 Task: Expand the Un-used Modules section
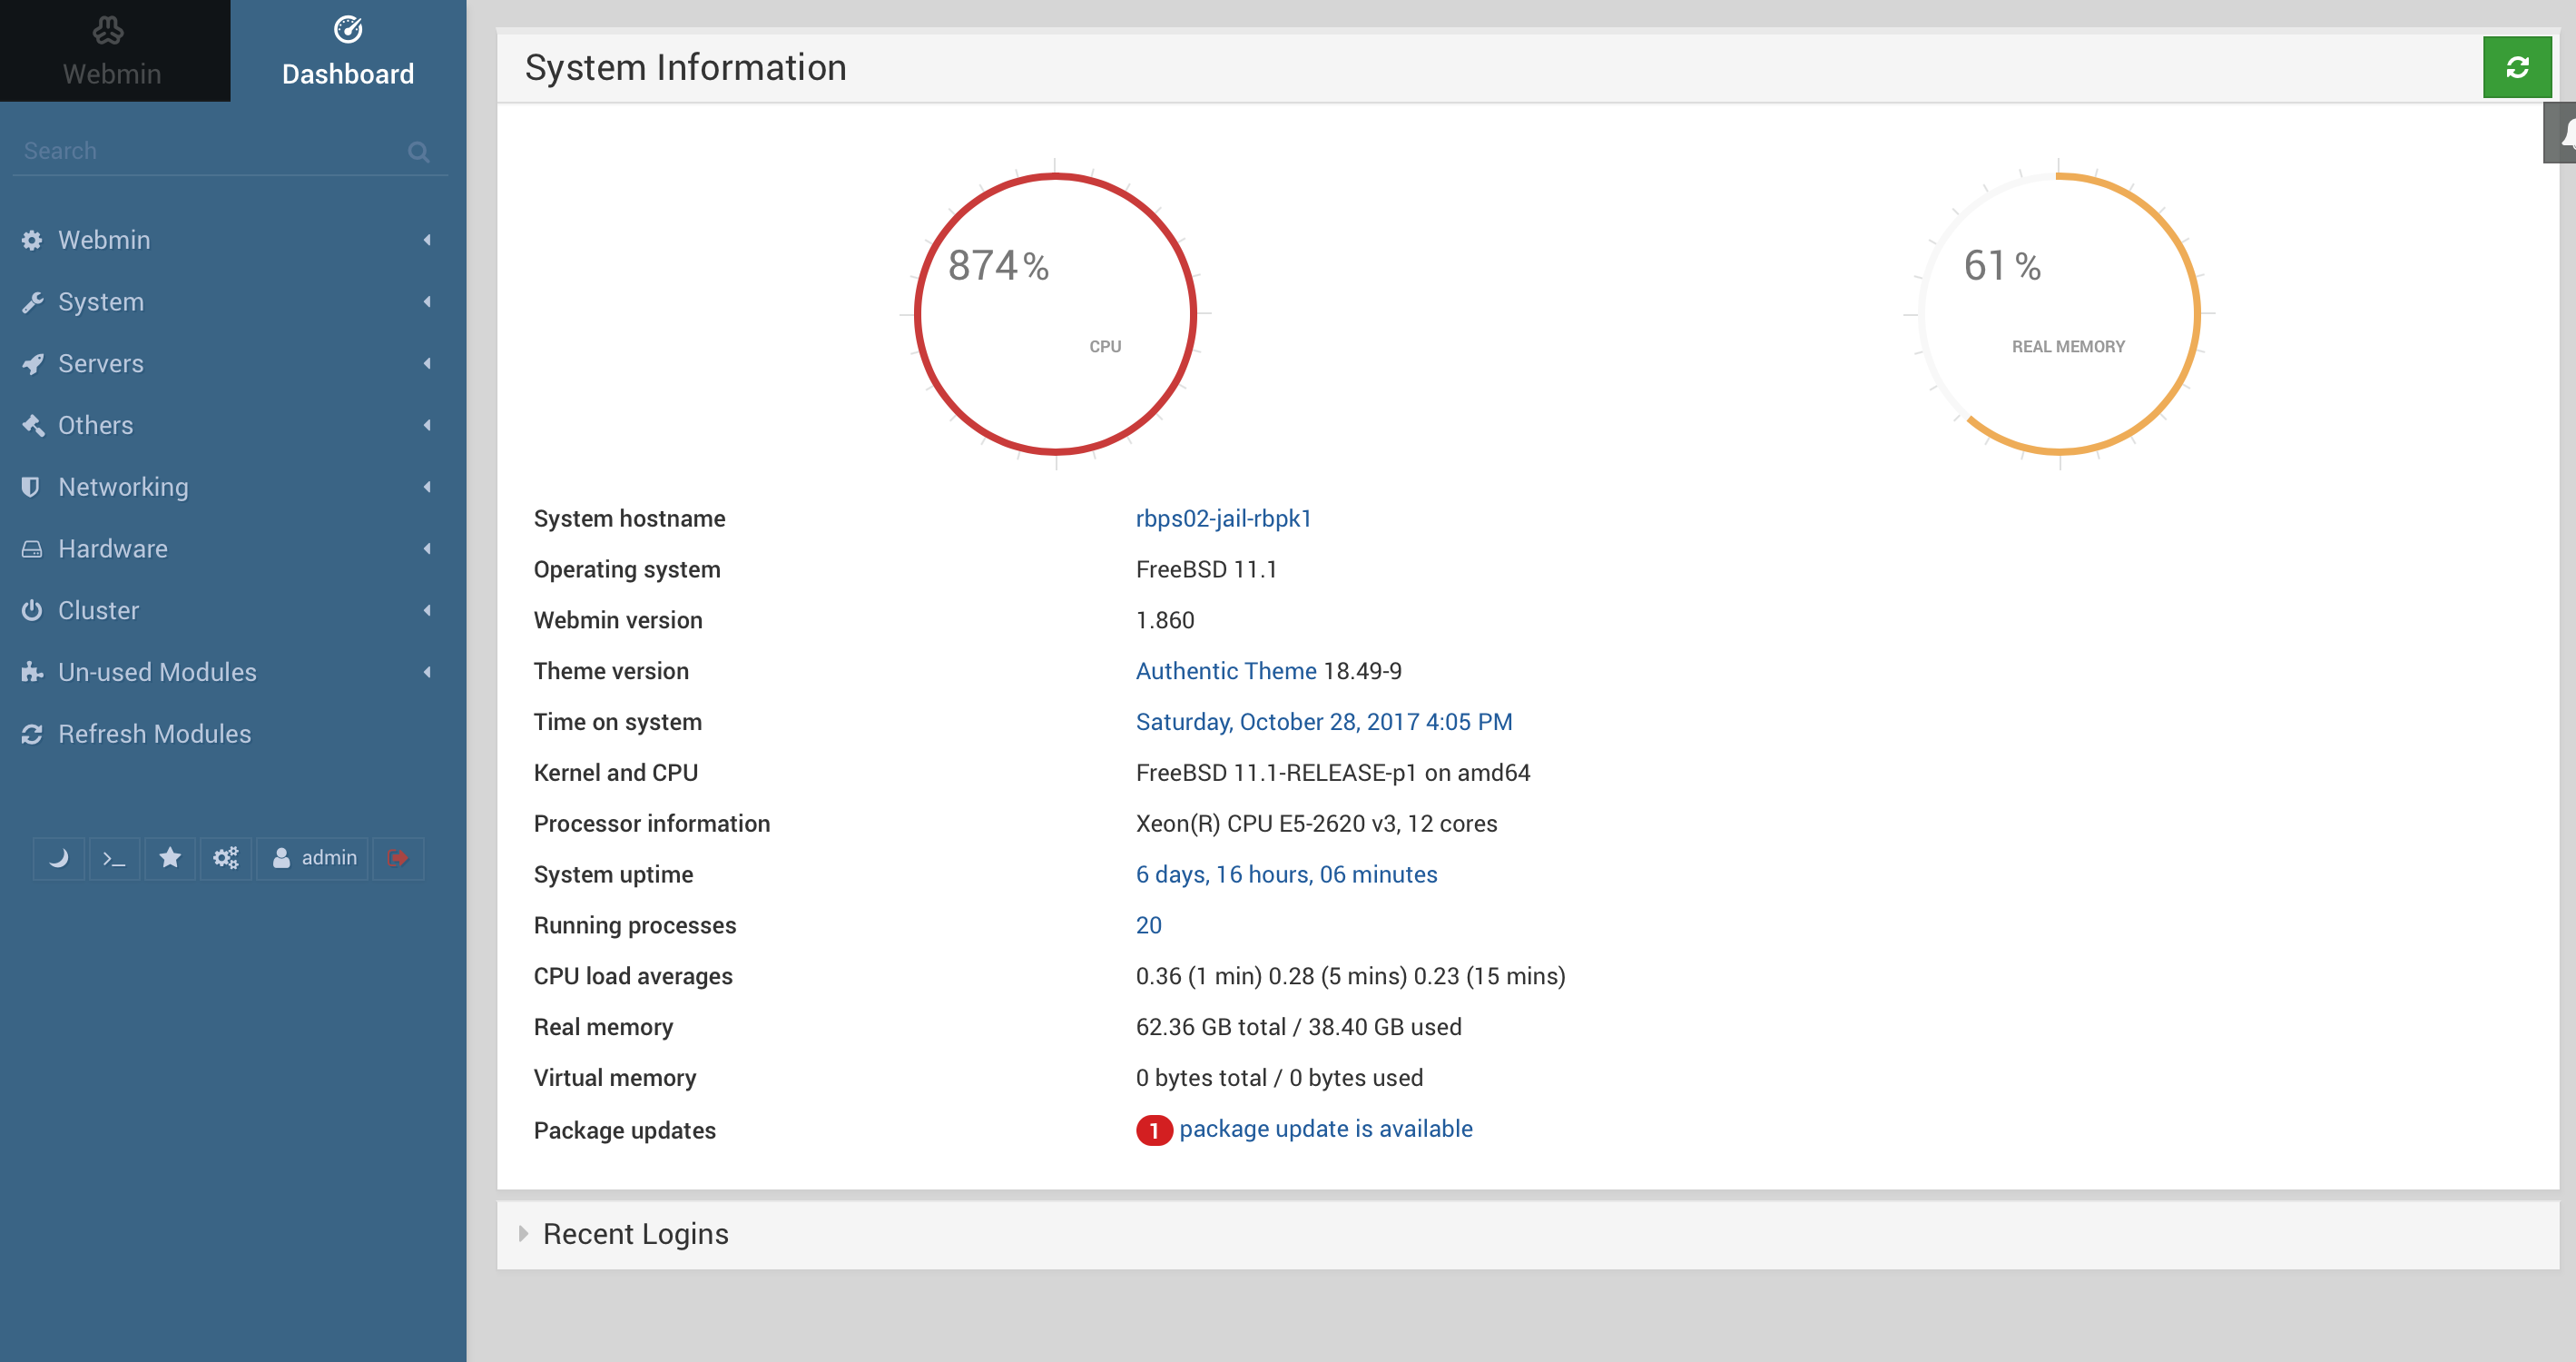pyautogui.click(x=156, y=672)
